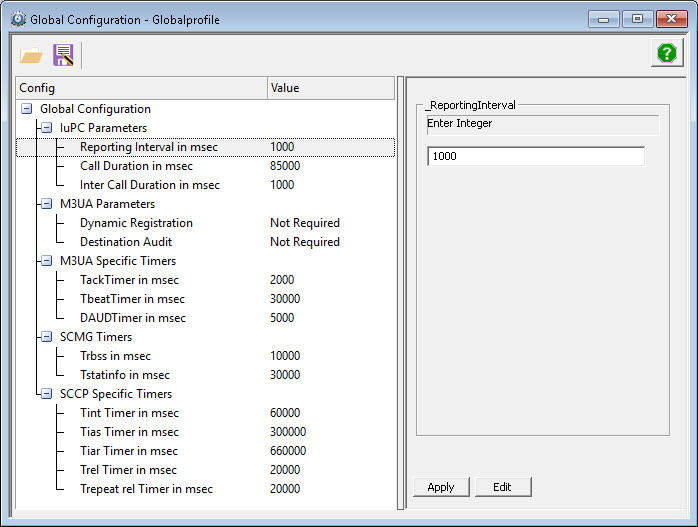Image resolution: width=698 pixels, height=527 pixels.
Task: Select Trepeat rel Timer in msec row
Action: [x=205, y=489]
